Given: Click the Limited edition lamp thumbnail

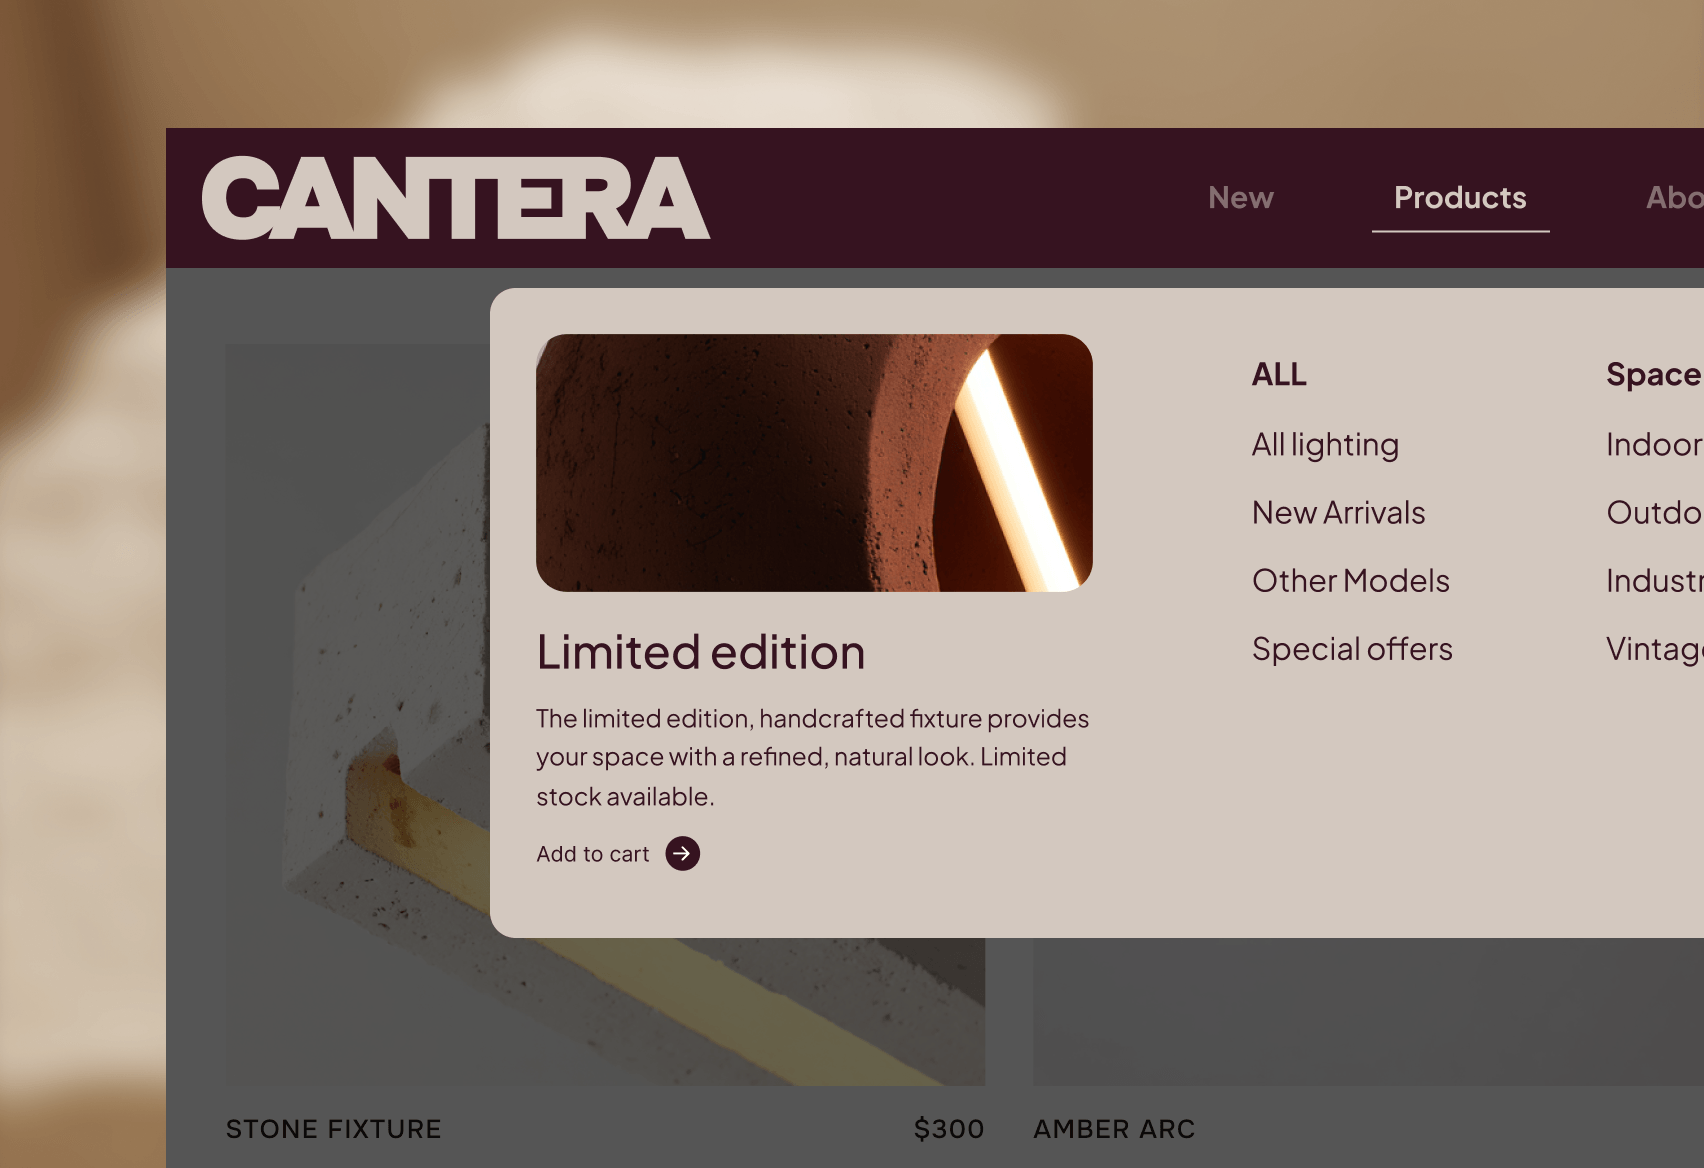Looking at the screenshot, I should [x=814, y=463].
